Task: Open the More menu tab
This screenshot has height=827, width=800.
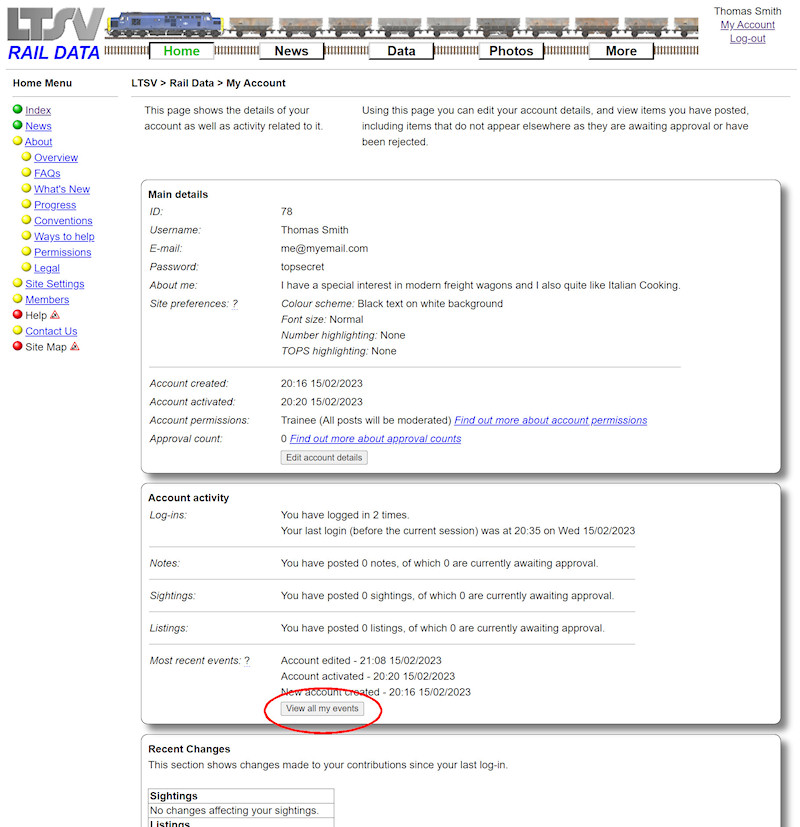Action: (620, 50)
